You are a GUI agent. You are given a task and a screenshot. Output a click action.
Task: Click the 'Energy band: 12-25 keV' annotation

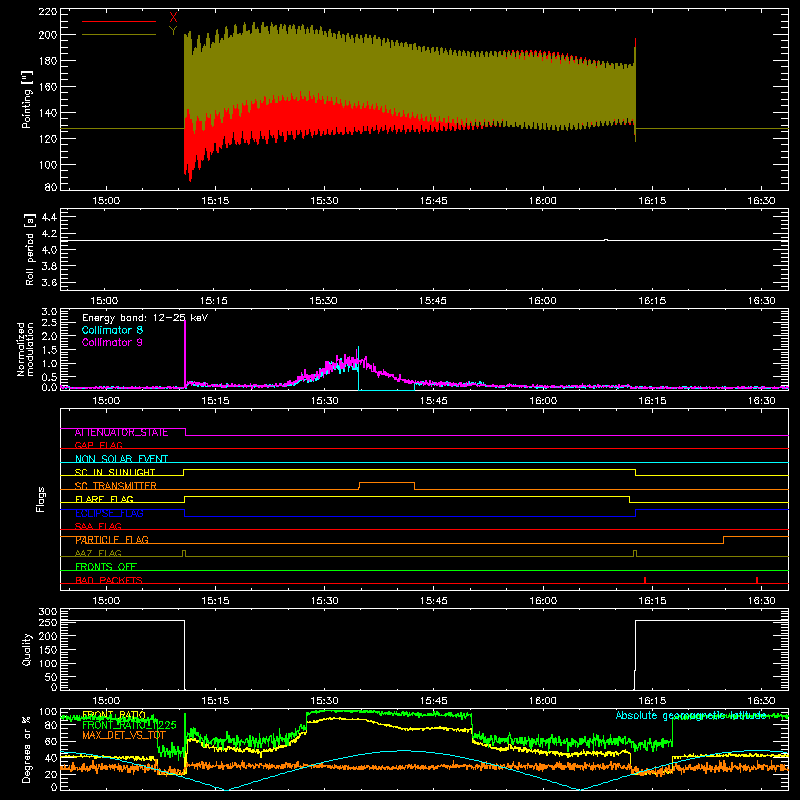145,318
